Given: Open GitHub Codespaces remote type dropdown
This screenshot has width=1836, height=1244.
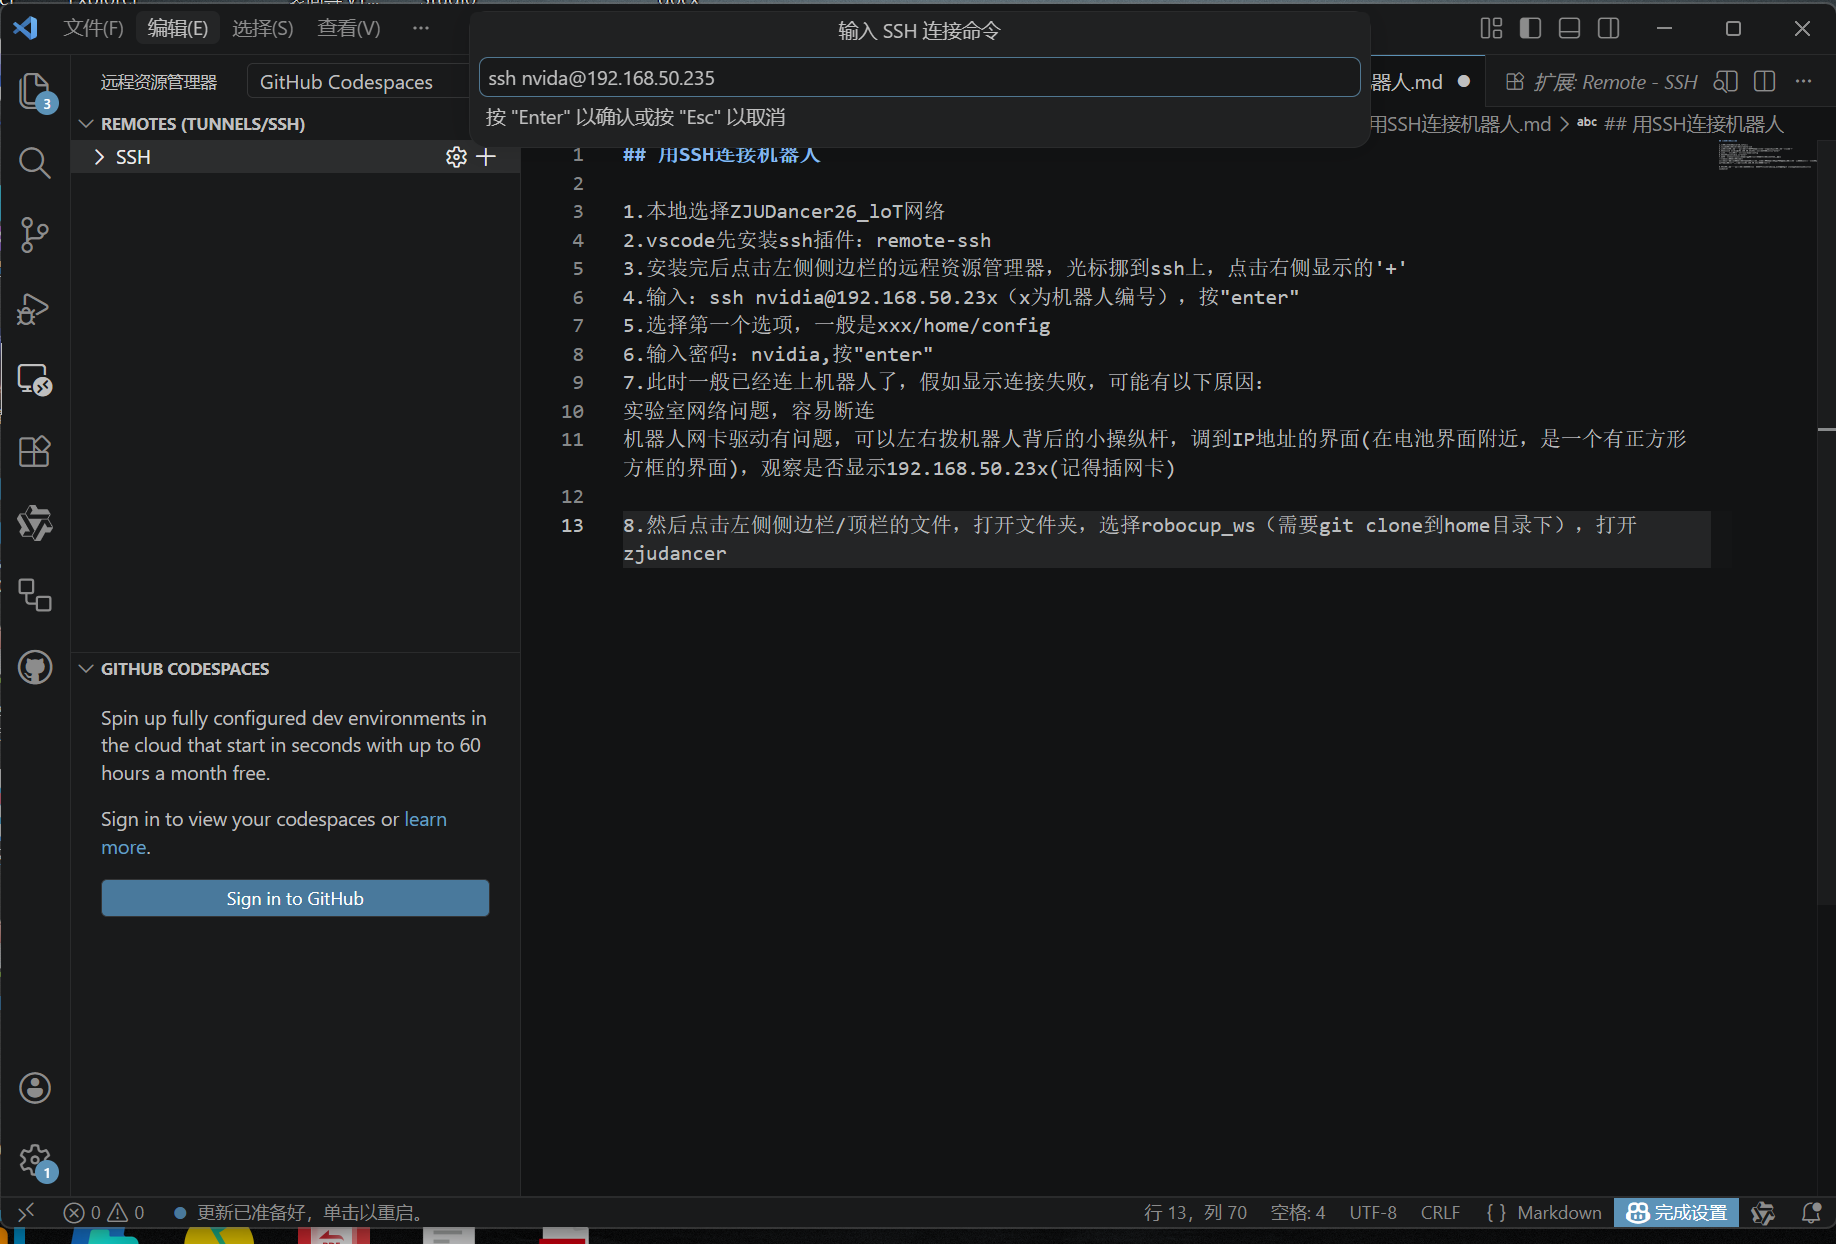Looking at the screenshot, I should point(357,82).
